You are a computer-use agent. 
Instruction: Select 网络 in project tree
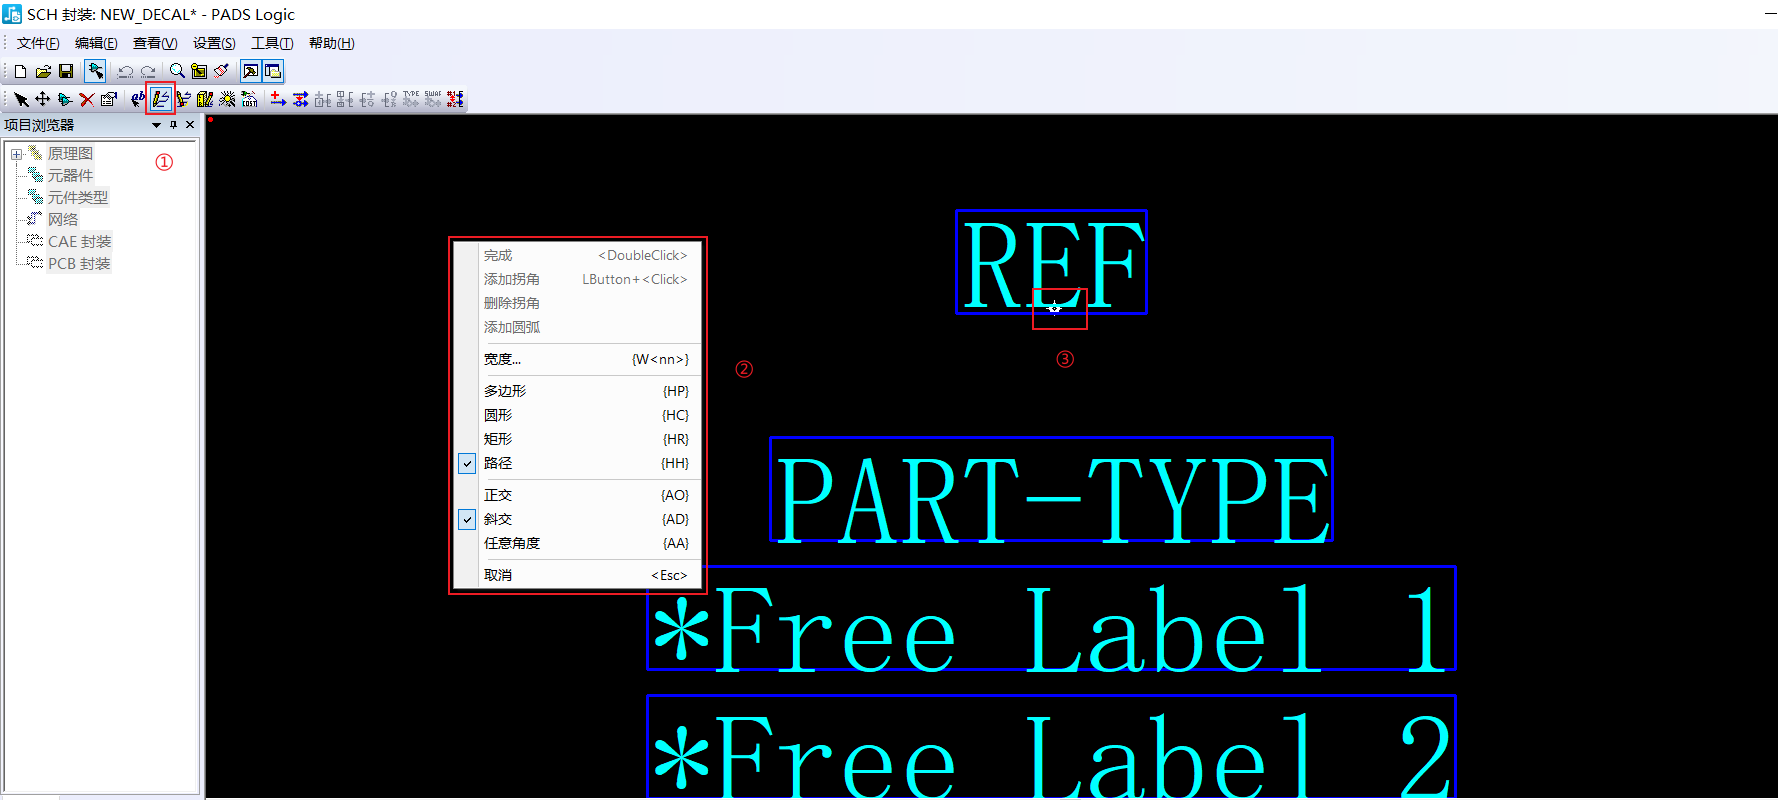click(x=62, y=220)
